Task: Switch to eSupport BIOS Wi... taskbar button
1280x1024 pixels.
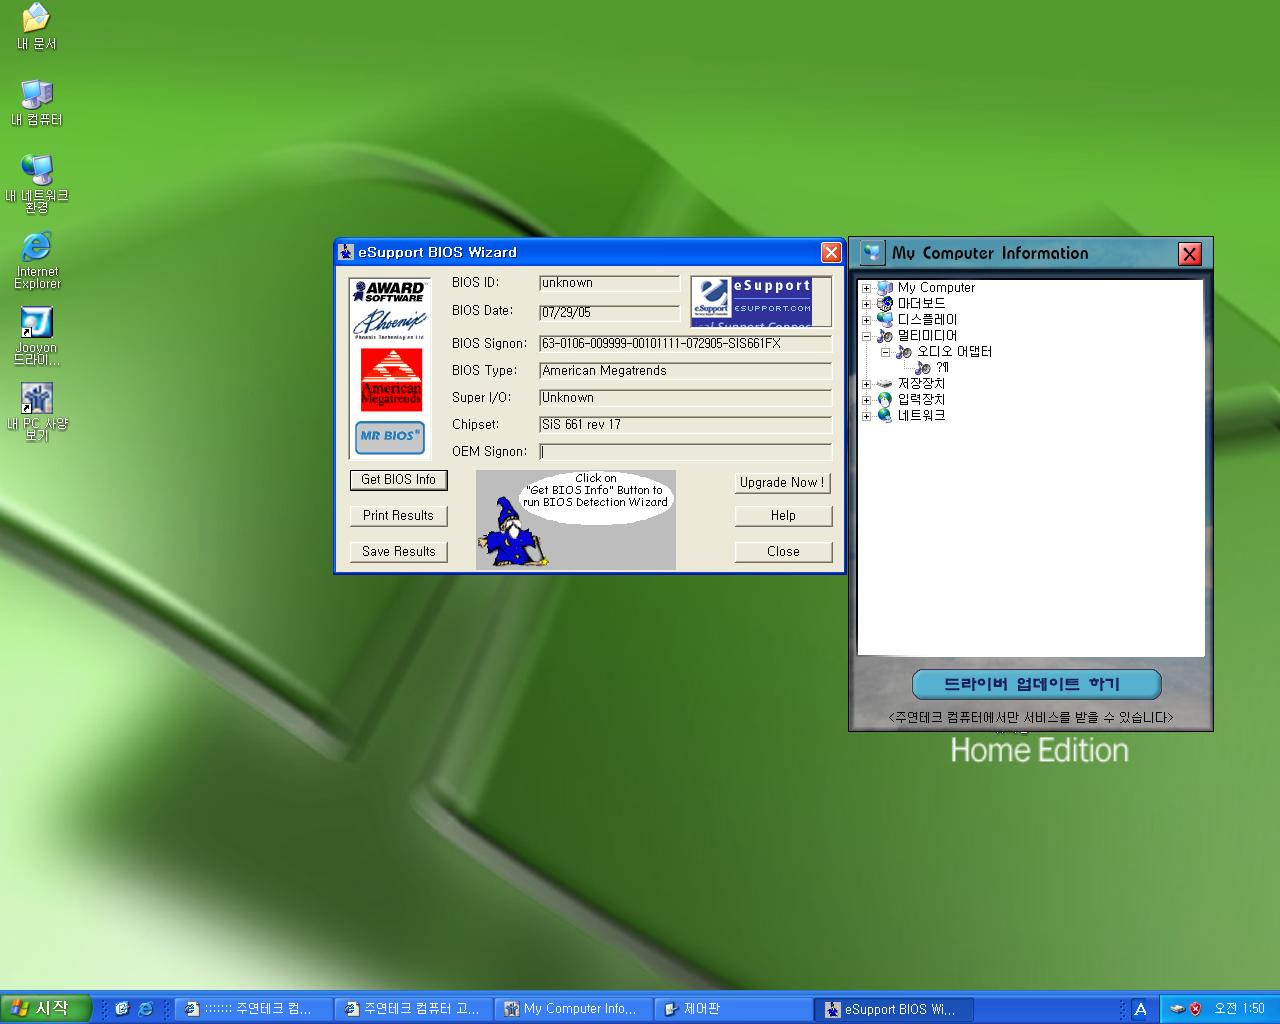Action: [x=893, y=1010]
